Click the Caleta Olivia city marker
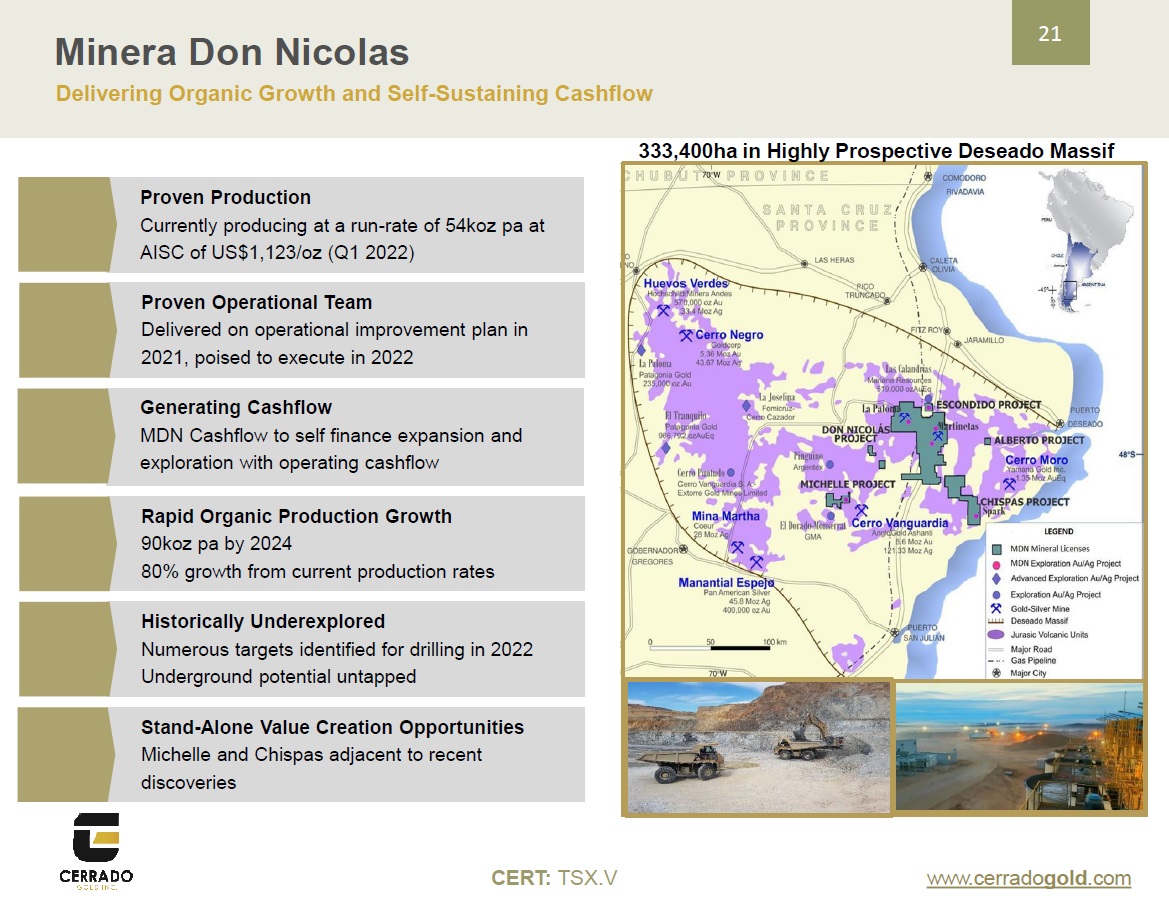The image size is (1169, 904). pyautogui.click(x=923, y=267)
